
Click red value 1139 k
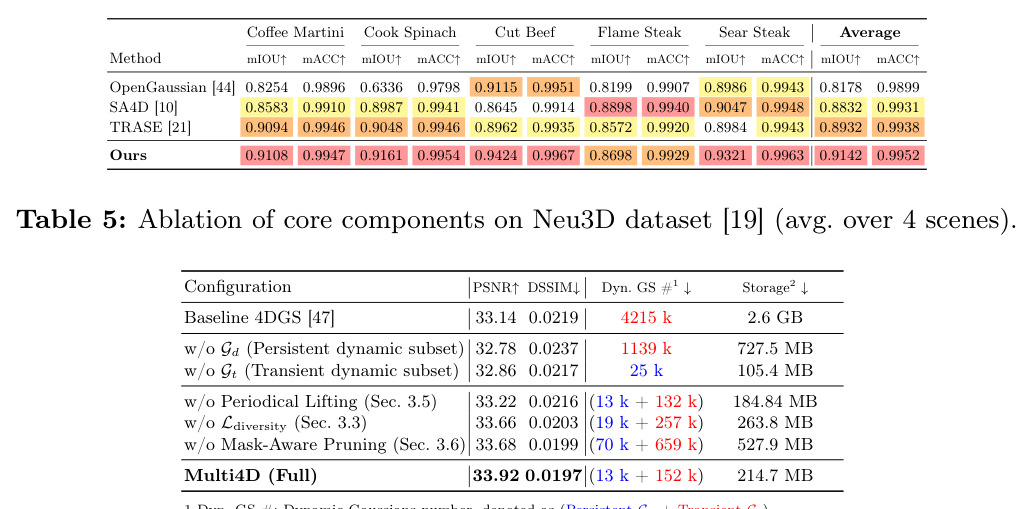tap(646, 349)
